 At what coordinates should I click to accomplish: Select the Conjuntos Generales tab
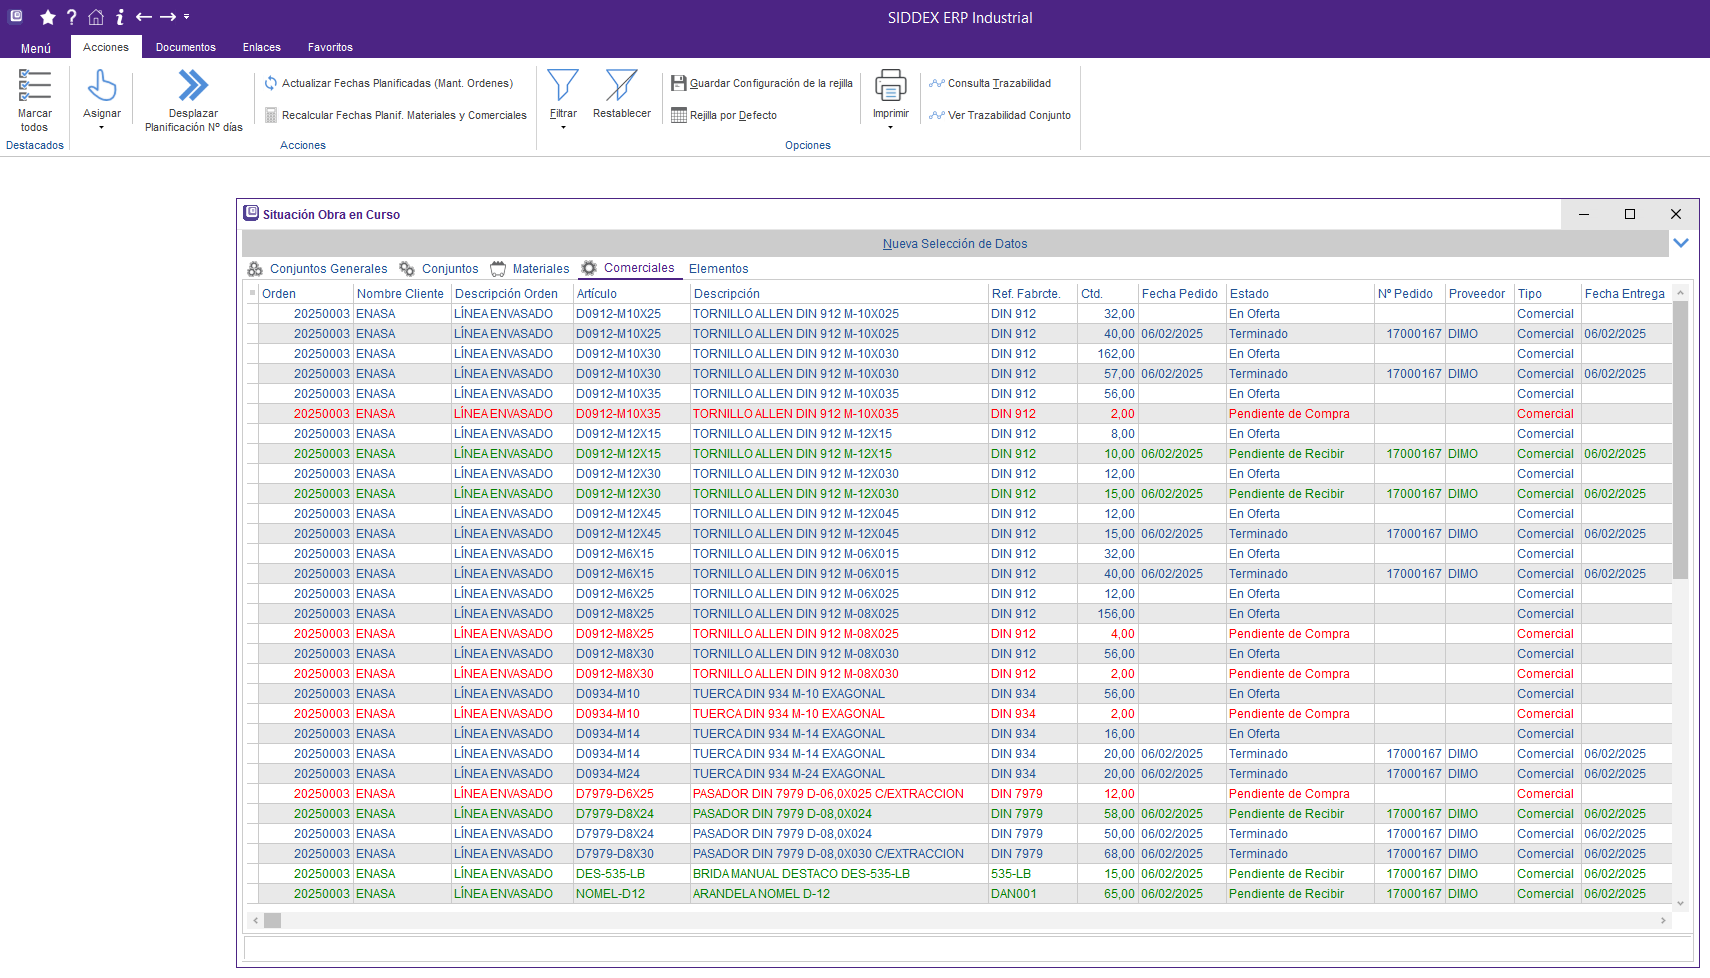point(328,269)
